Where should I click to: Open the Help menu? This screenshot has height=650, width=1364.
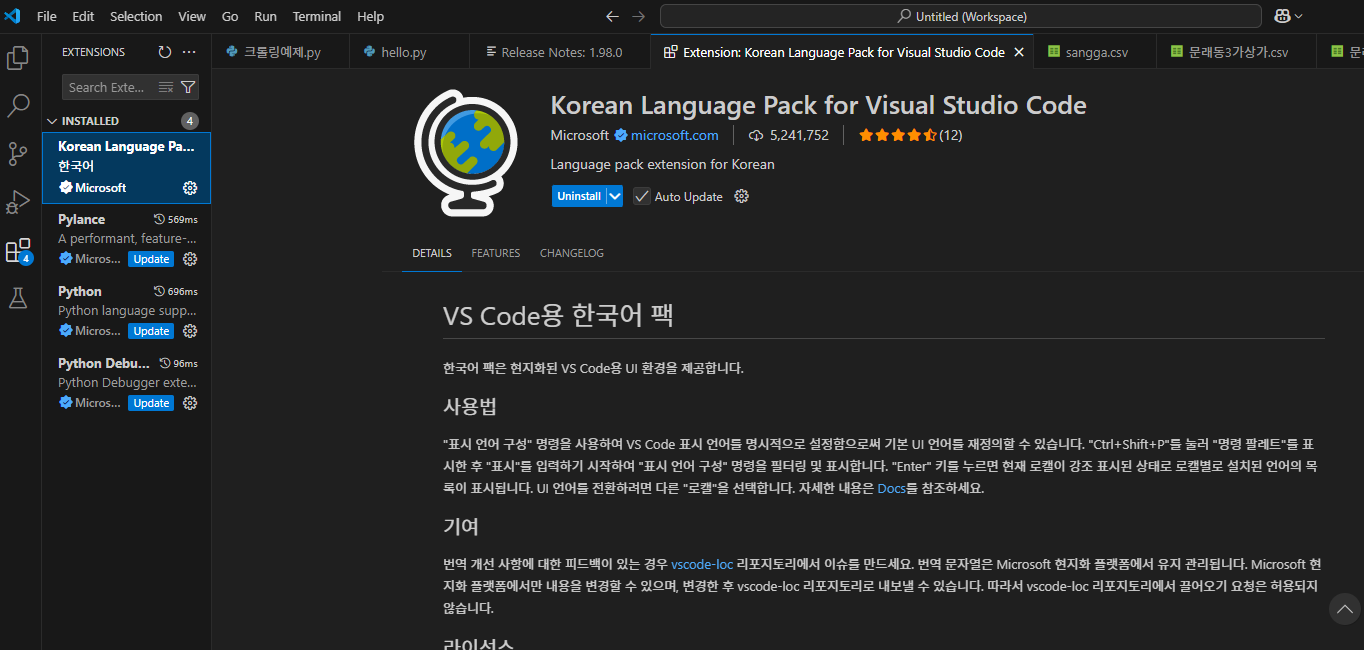pyautogui.click(x=370, y=16)
